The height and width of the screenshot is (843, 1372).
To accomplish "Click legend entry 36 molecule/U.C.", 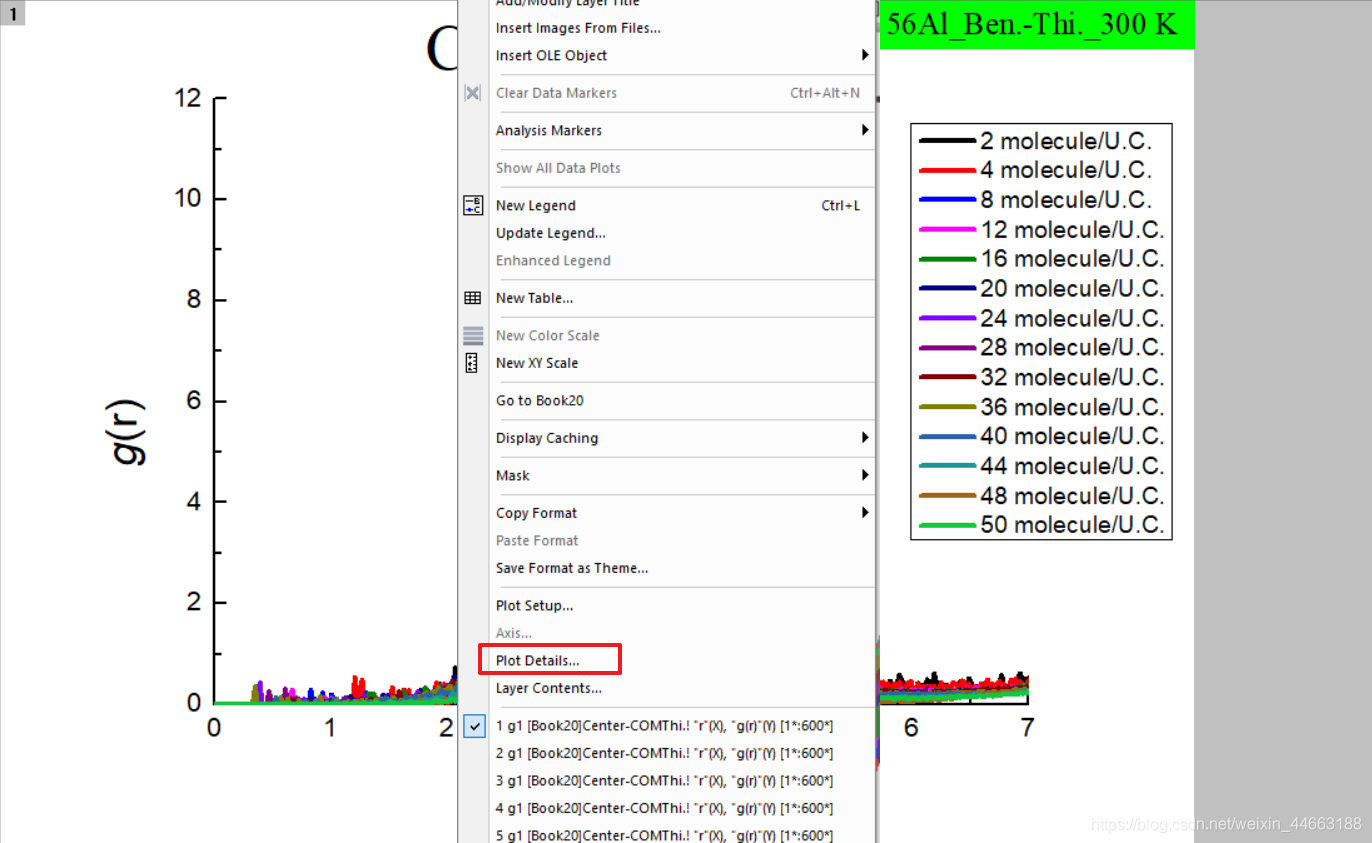I will pyautogui.click(x=1072, y=408).
